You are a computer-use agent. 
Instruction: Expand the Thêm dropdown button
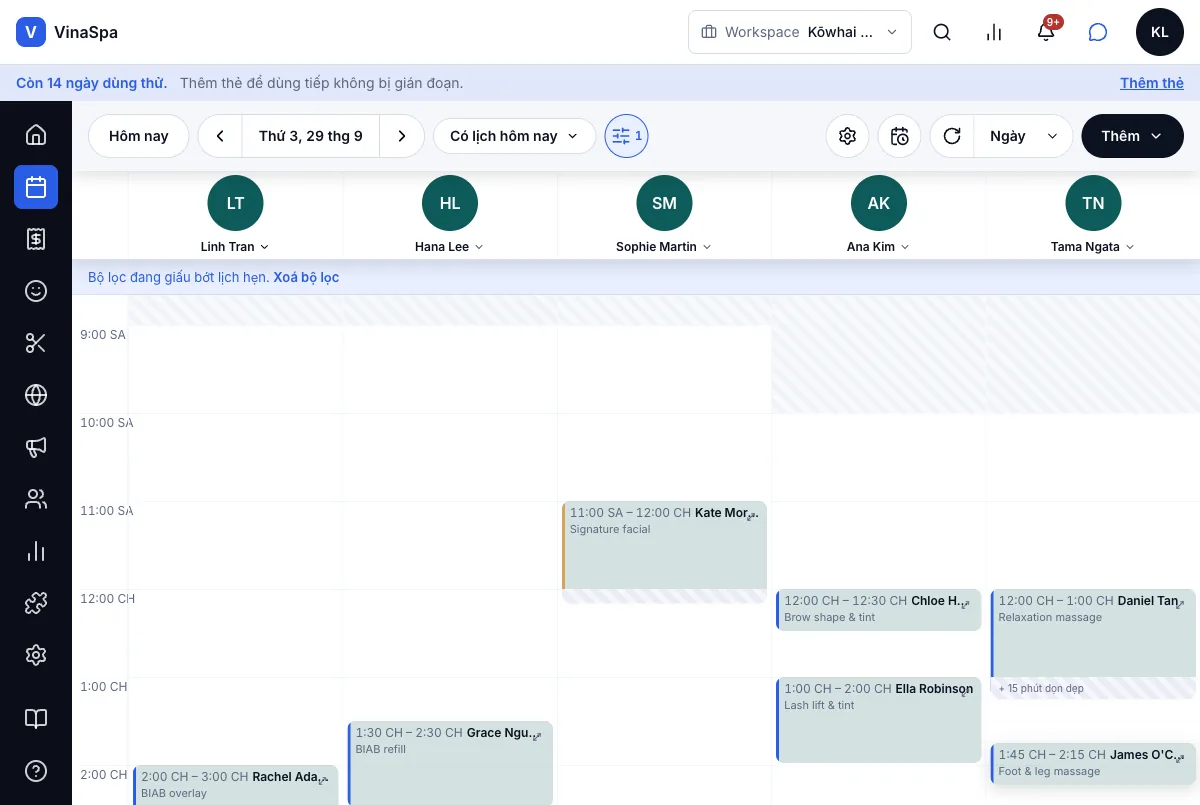pos(1132,136)
